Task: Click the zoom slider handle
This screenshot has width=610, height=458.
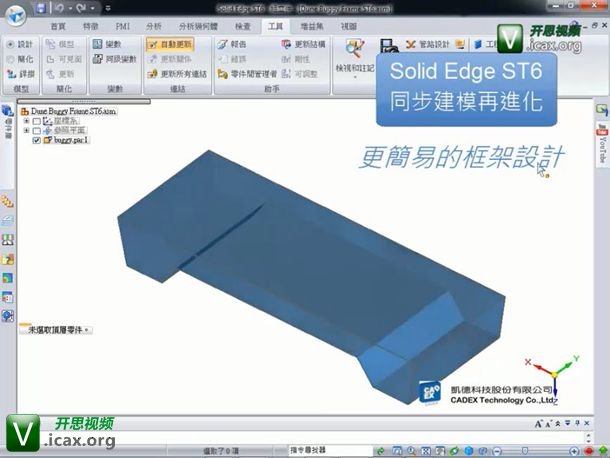Action: [524, 451]
